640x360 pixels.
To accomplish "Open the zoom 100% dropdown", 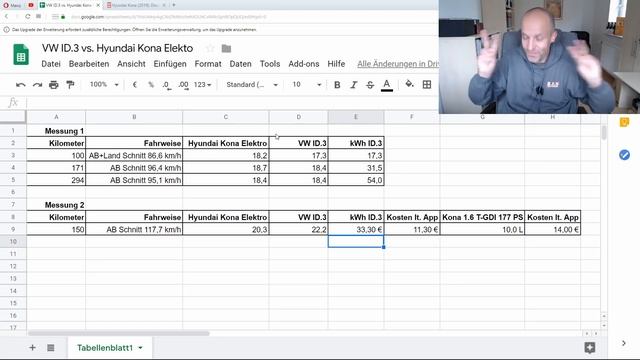I will click(104, 84).
